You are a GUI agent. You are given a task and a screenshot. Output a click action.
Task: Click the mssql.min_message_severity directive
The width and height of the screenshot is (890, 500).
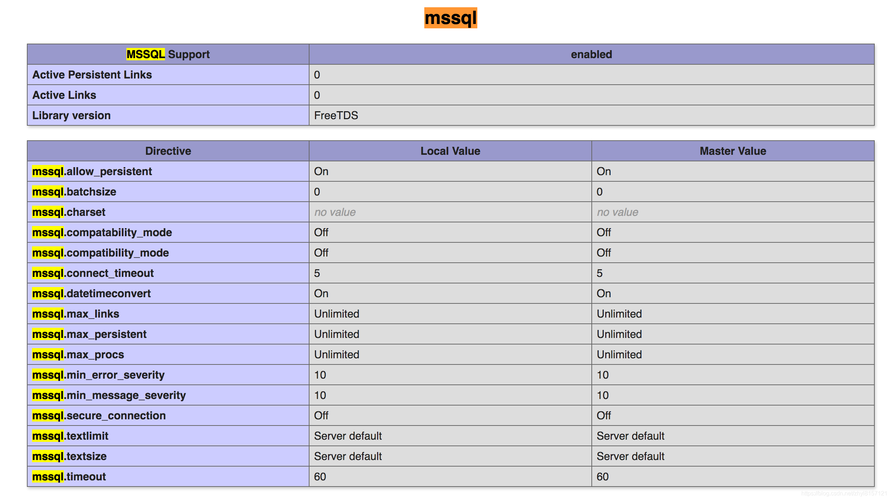pos(109,396)
